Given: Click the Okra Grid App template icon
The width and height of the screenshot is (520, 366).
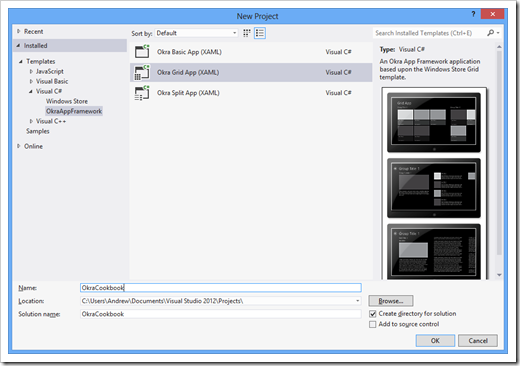Looking at the screenshot, I should pyautogui.click(x=142, y=72).
